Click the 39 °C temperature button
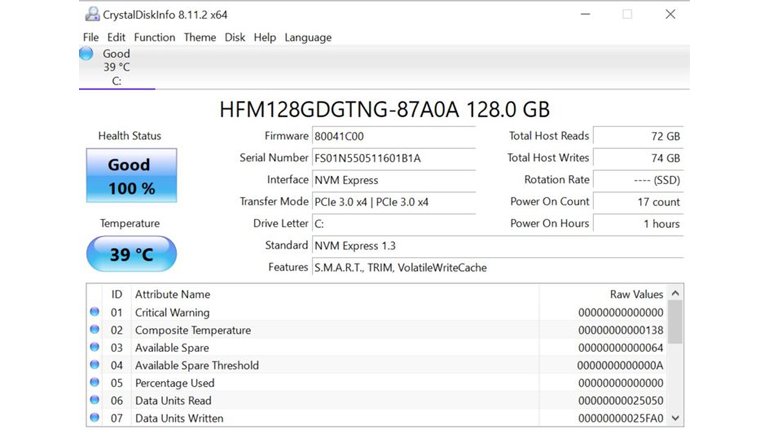The width and height of the screenshot is (770, 434). 132,254
